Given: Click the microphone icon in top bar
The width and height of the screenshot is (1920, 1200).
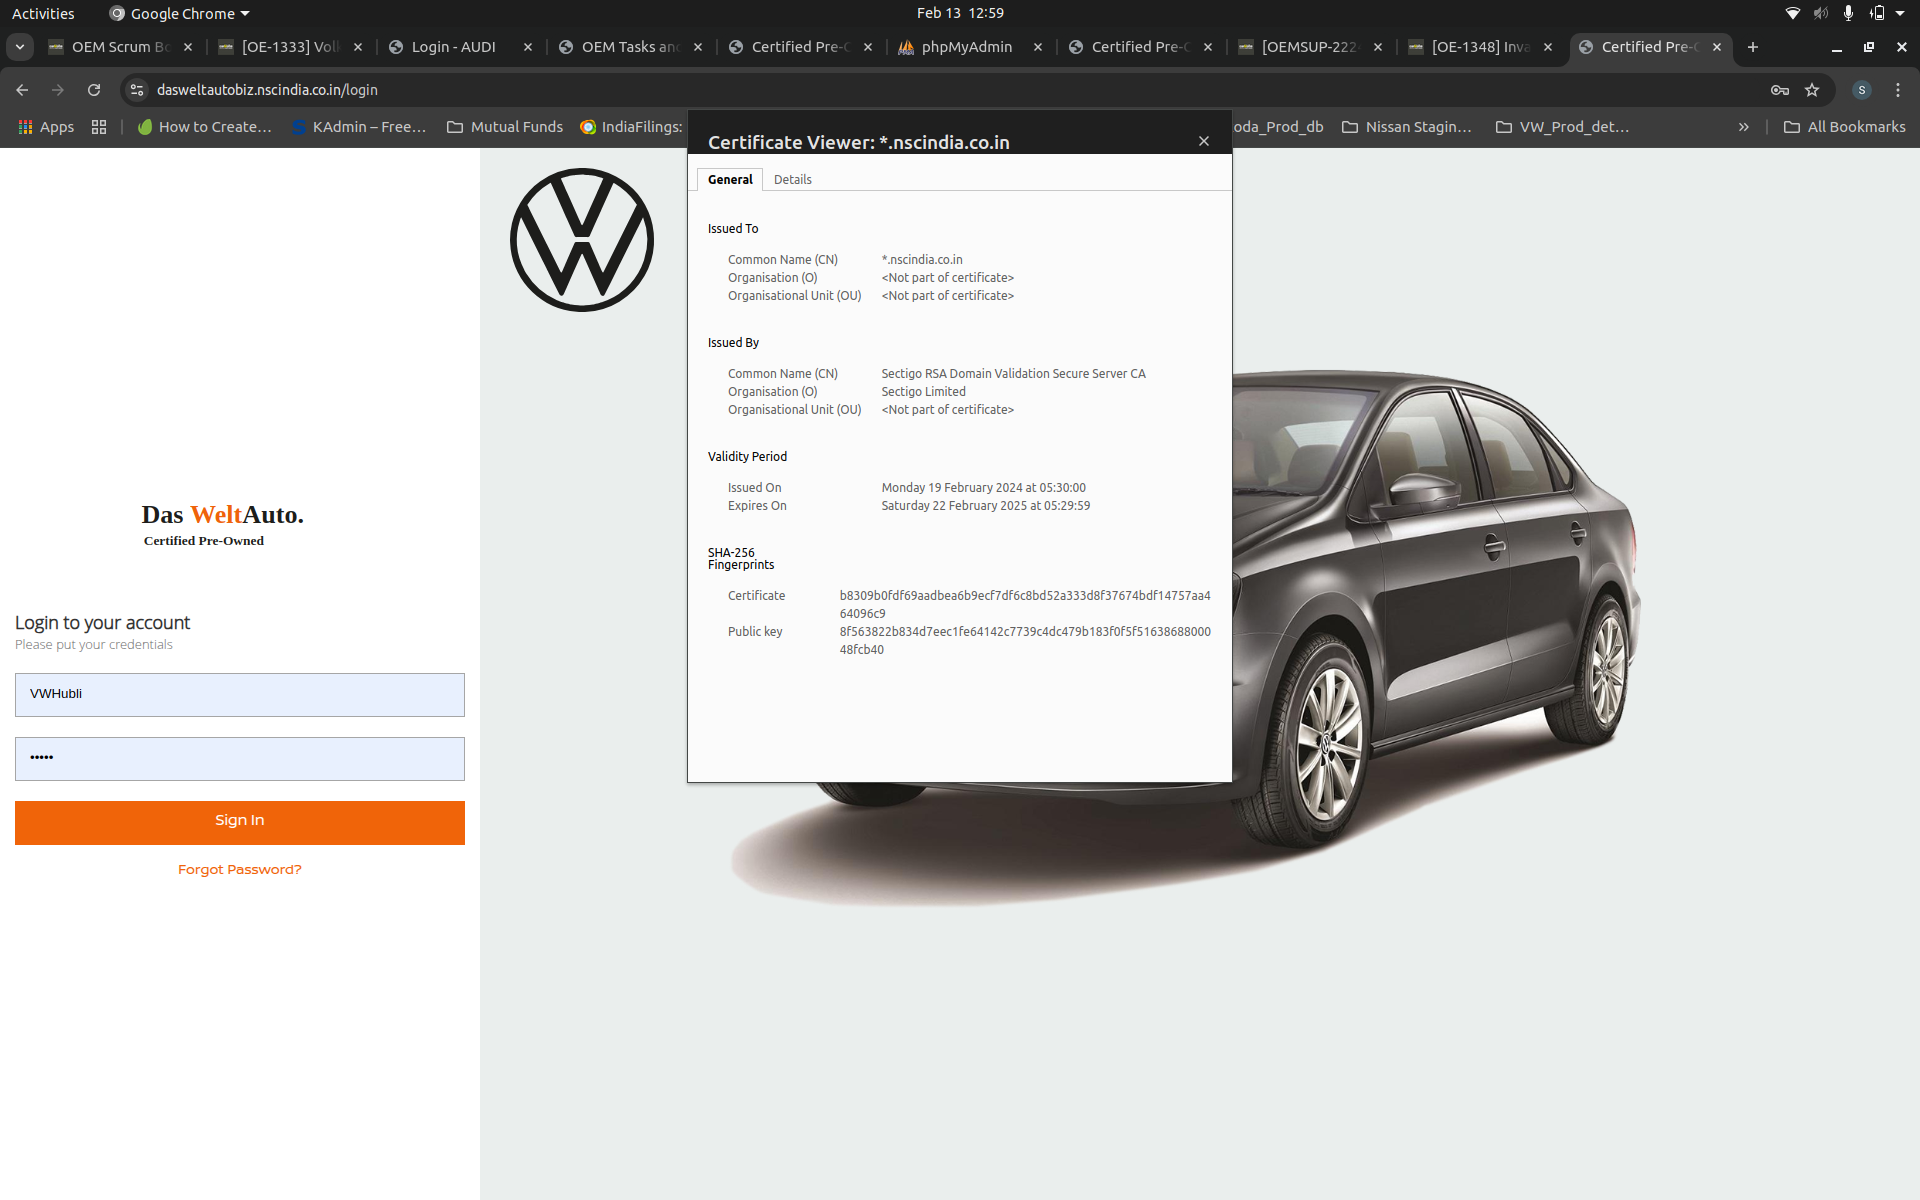Looking at the screenshot, I should pos(1848,13).
